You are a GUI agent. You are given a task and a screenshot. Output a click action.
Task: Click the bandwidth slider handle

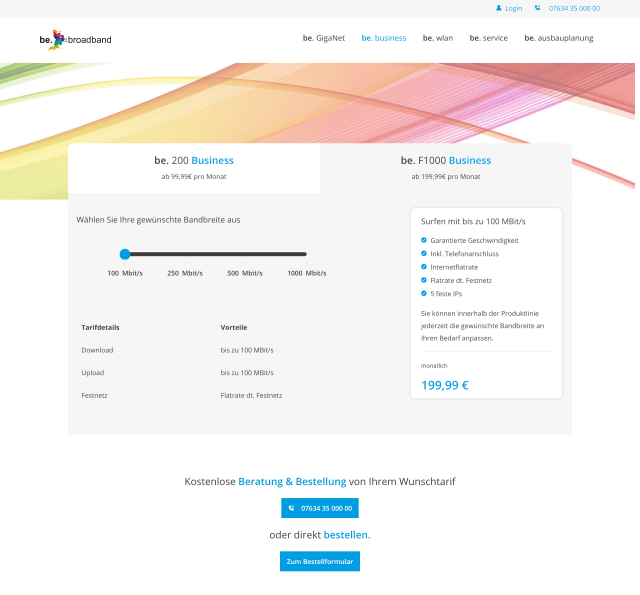[125, 254]
